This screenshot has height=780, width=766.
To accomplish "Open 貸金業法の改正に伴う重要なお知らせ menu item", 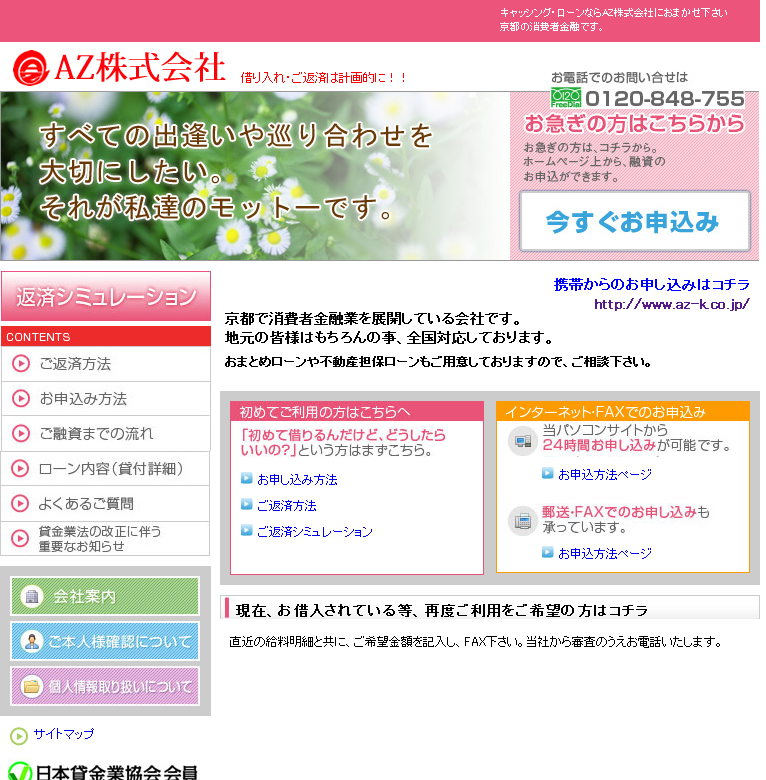I will tap(105, 538).
